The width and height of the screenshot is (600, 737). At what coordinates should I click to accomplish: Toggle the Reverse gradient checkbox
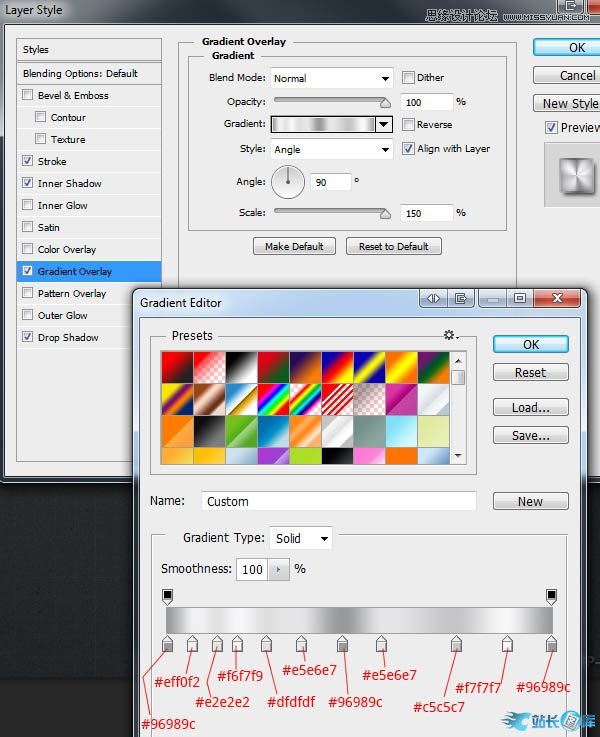(408, 125)
